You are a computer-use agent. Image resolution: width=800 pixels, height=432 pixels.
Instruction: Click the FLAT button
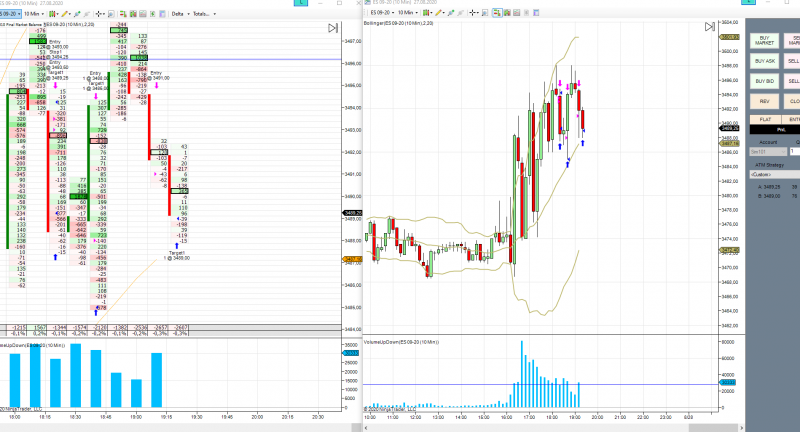(765, 119)
